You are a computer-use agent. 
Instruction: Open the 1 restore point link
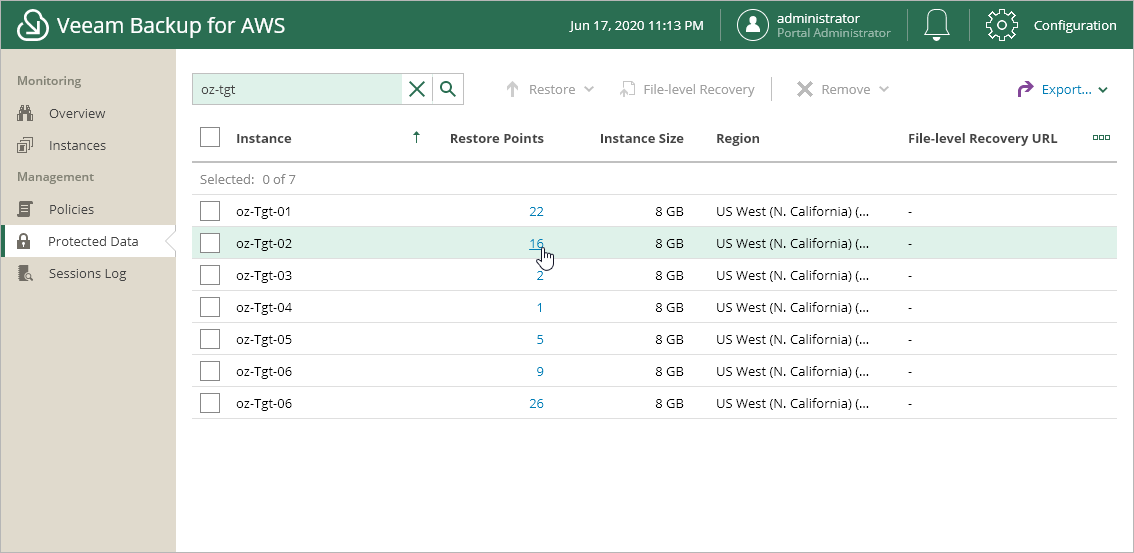[x=540, y=307]
